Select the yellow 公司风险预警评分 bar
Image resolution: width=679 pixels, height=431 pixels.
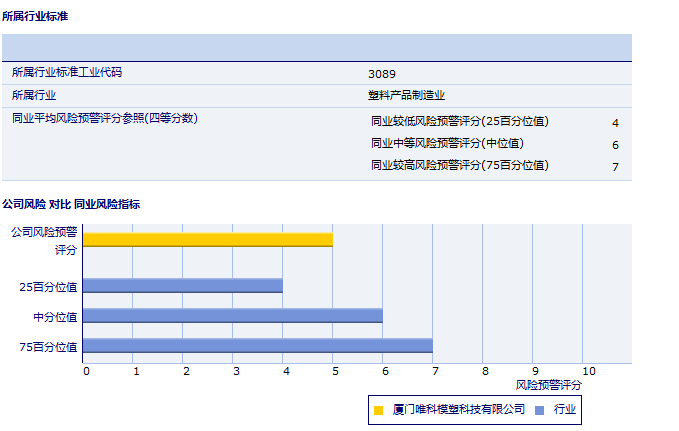tap(207, 239)
